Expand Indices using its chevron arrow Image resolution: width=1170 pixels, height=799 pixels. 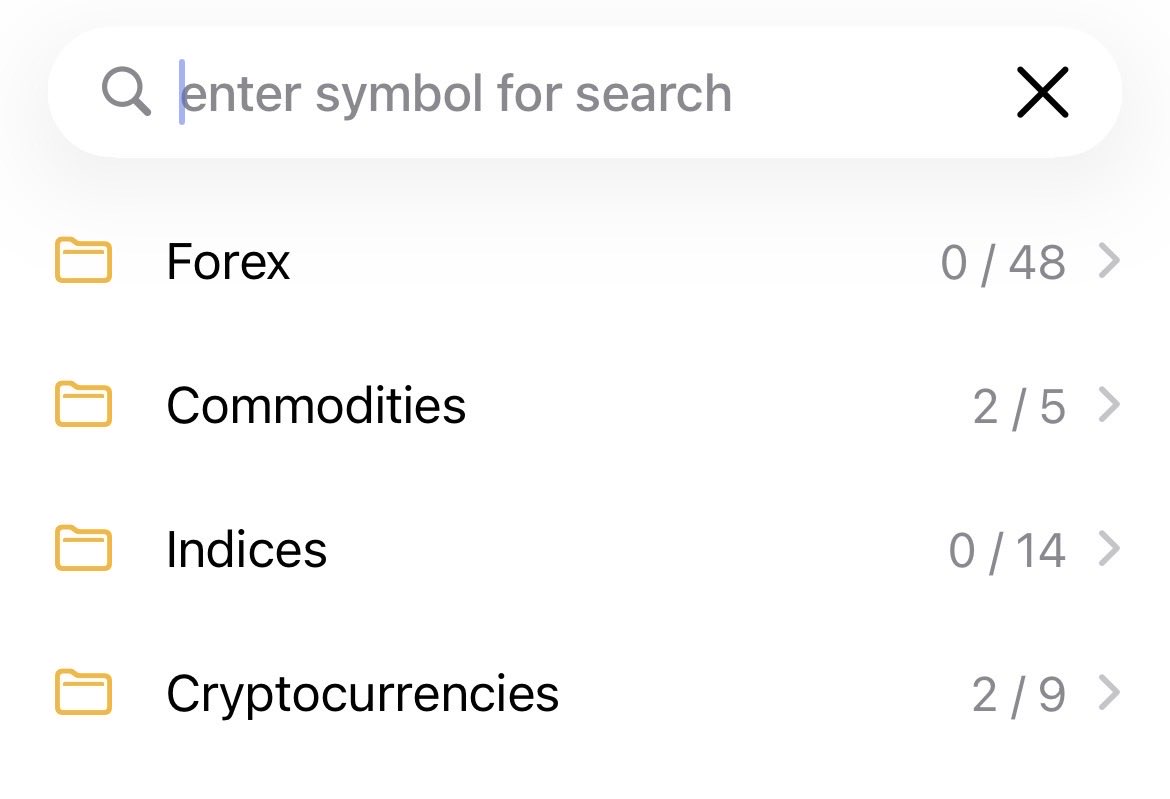click(1108, 549)
